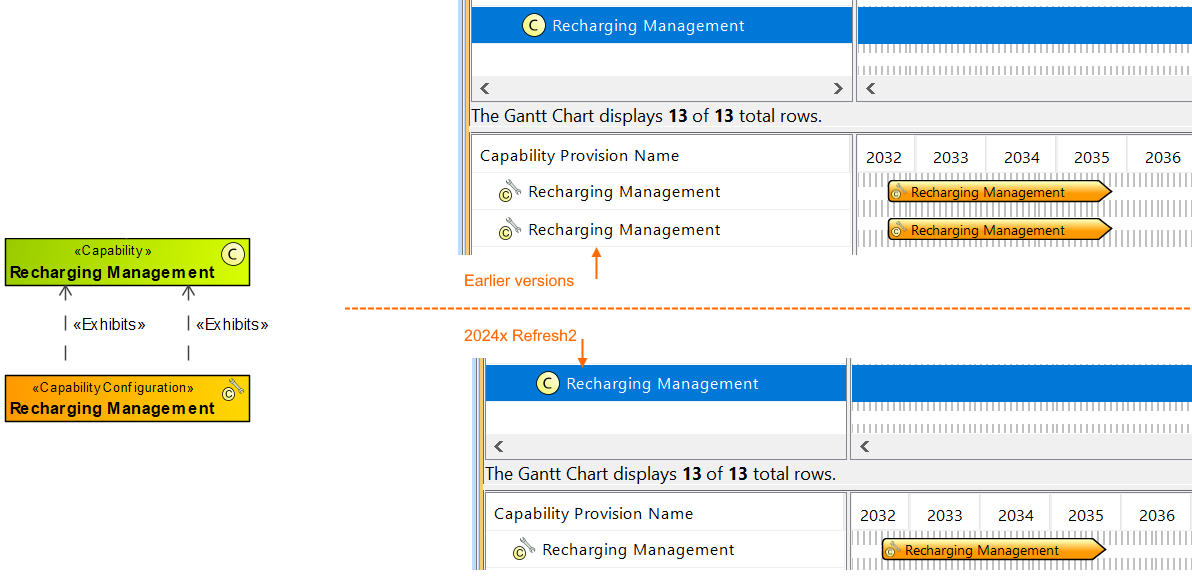The image size is (1192, 580).
Task: Select the green Capability Recharging Management block name
Action: (112, 272)
